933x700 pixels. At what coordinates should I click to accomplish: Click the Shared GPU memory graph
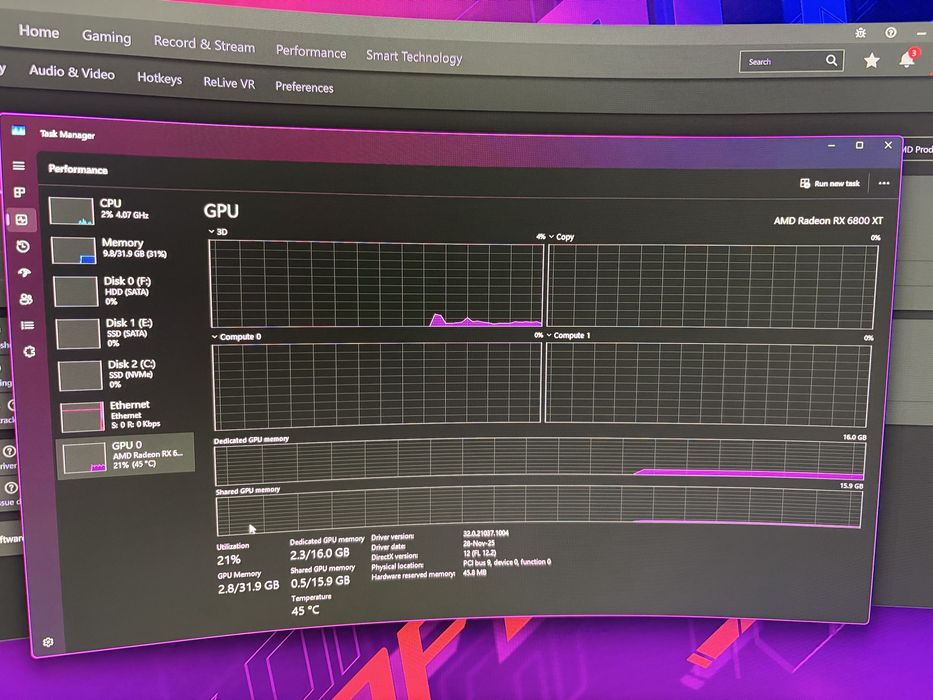pyautogui.click(x=539, y=511)
